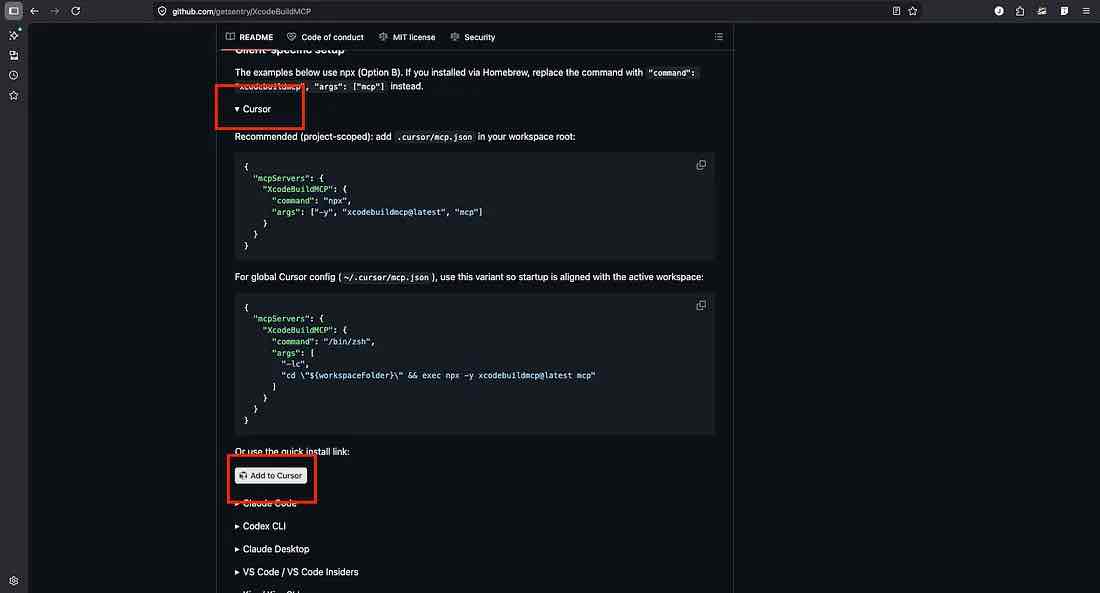Click the "-lc" argument line
This screenshot has height=593, width=1100.
point(295,364)
